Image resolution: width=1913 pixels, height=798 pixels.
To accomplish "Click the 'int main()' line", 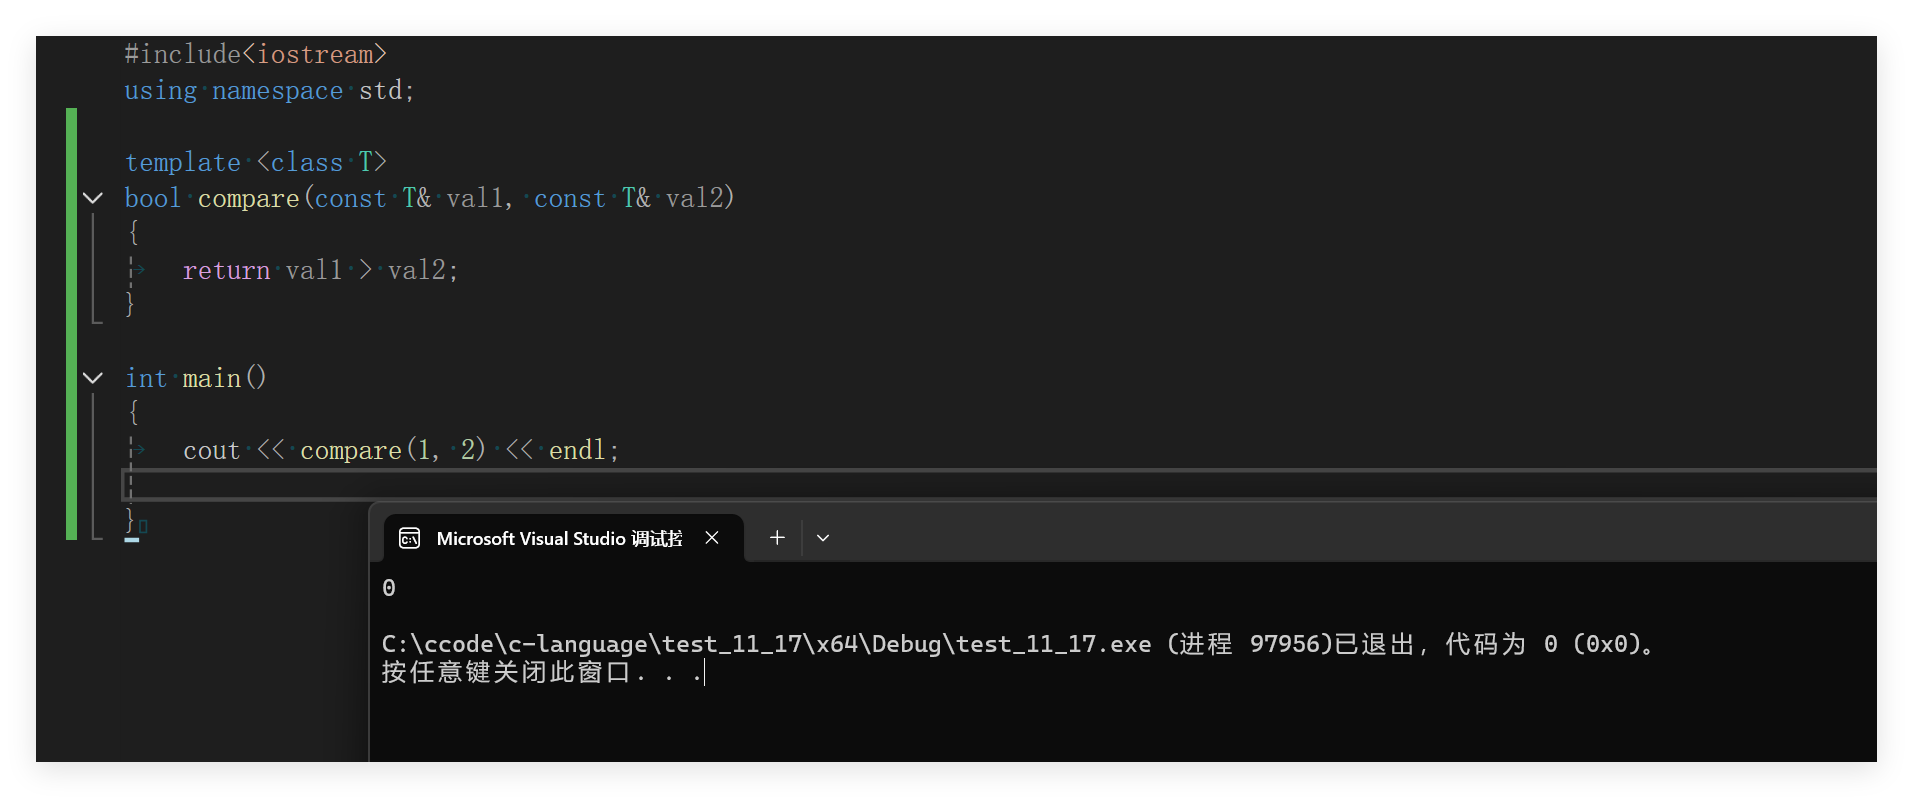I will [x=195, y=378].
